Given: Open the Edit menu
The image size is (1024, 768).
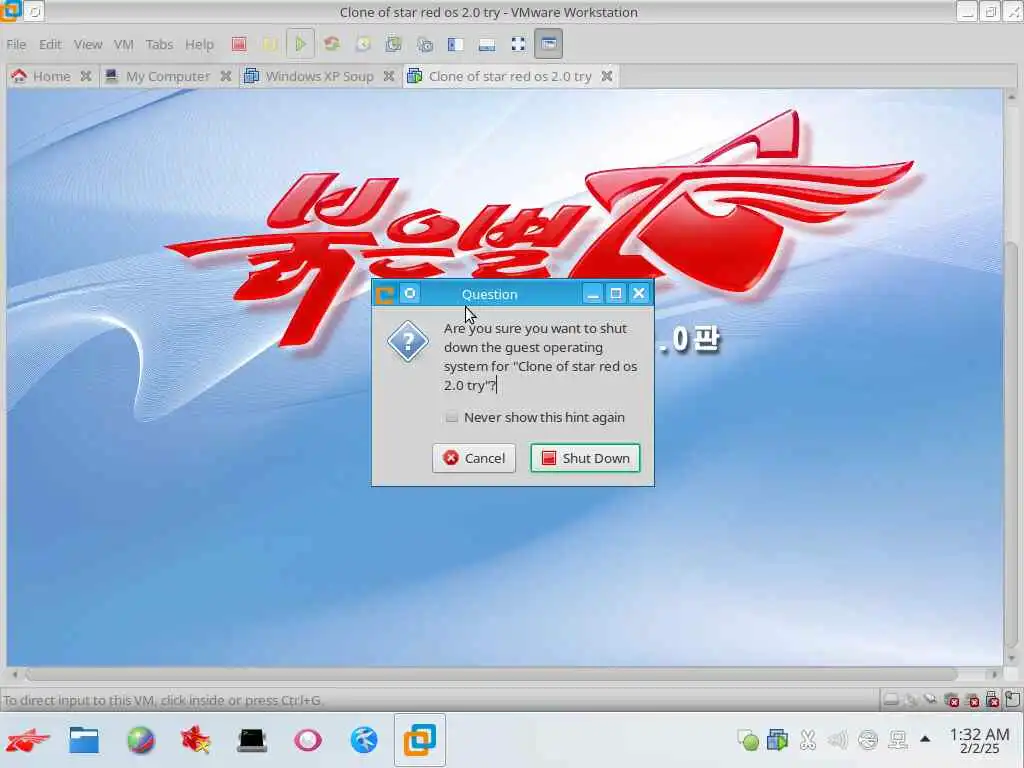Looking at the screenshot, I should coord(50,44).
